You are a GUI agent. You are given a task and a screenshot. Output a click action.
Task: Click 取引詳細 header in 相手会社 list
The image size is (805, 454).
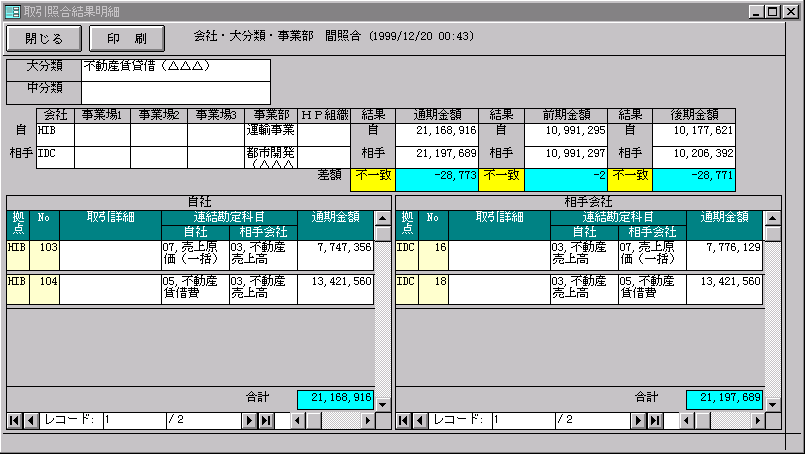click(500, 225)
